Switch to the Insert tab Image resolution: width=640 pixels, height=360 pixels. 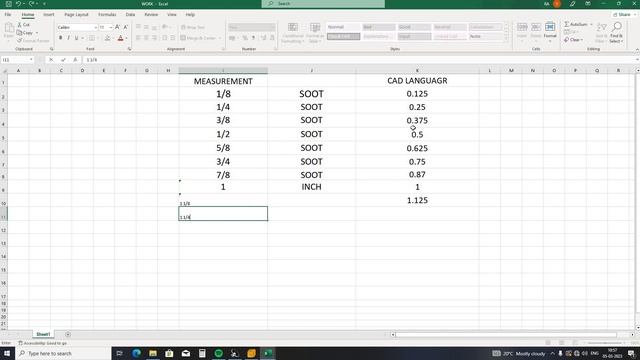coord(49,14)
